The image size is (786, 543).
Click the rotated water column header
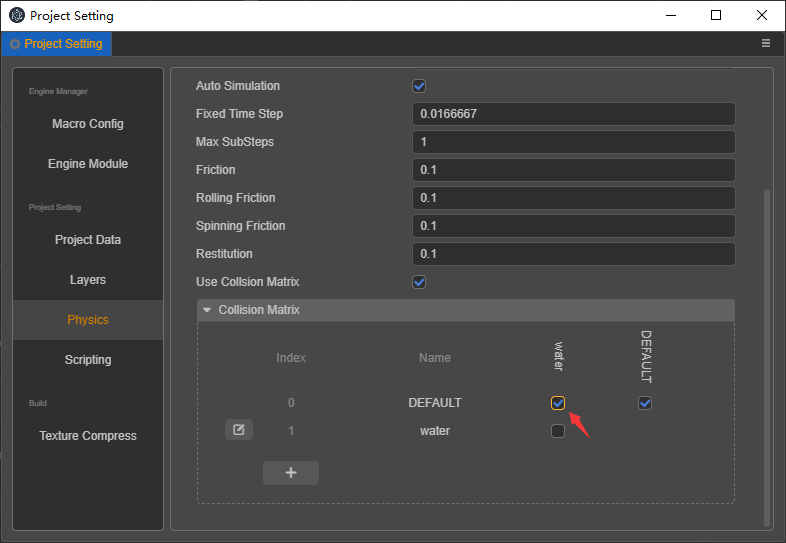(x=558, y=356)
